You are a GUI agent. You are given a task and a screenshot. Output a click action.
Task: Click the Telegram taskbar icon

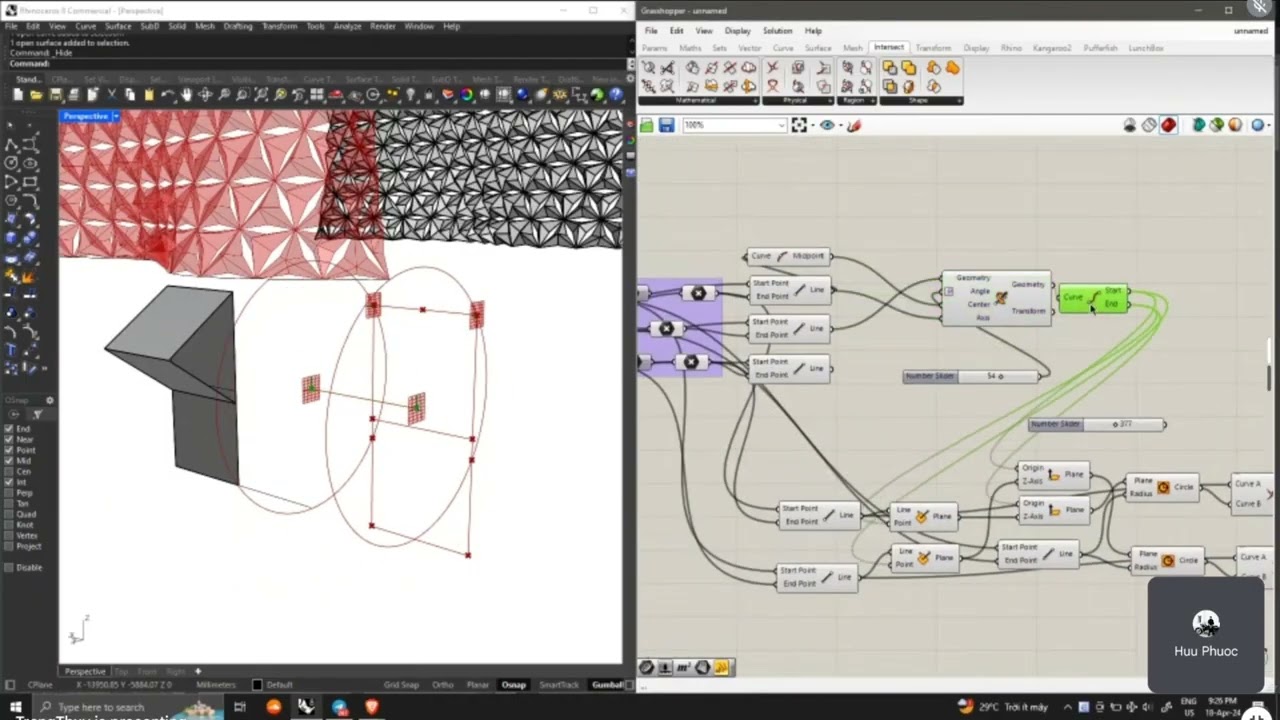click(x=339, y=707)
